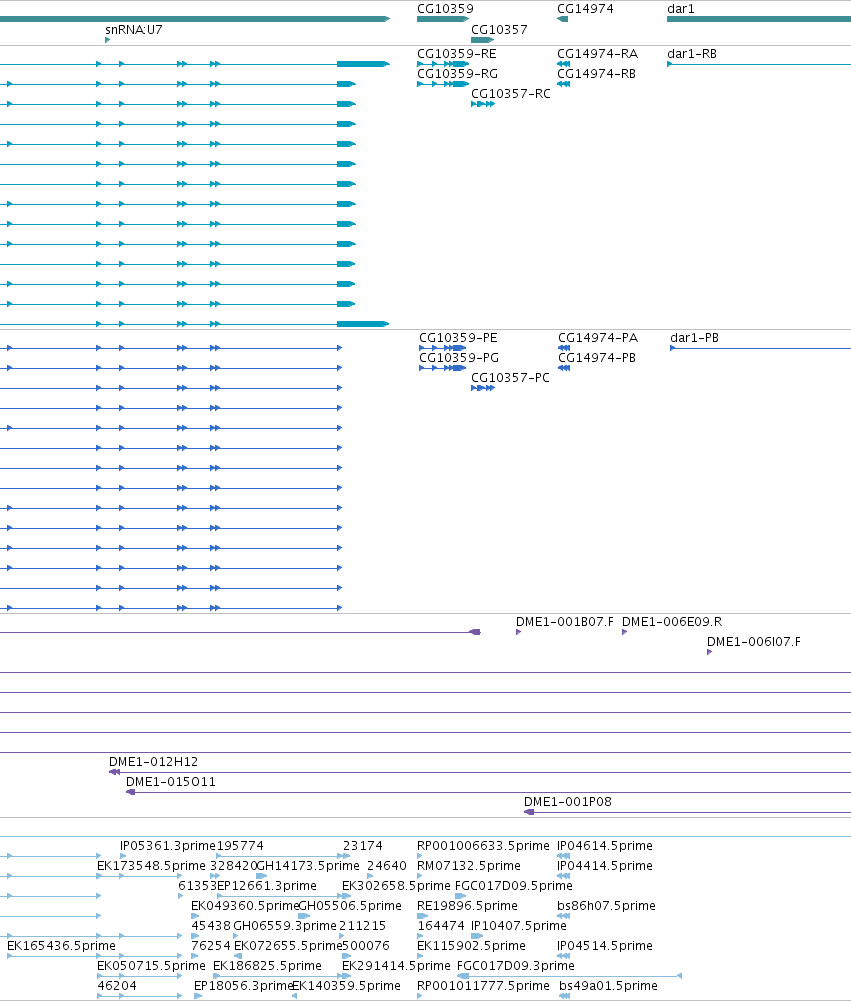Select EST EK186825.5prime
This screenshot has height=1001, width=851.
[267, 966]
